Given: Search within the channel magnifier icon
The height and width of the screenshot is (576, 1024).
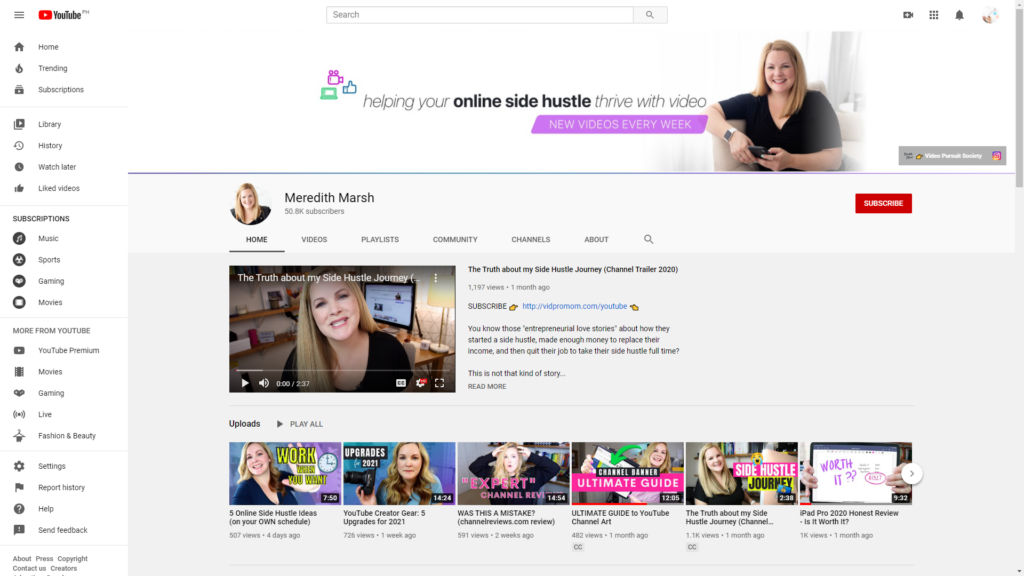Looking at the screenshot, I should pyautogui.click(x=648, y=239).
